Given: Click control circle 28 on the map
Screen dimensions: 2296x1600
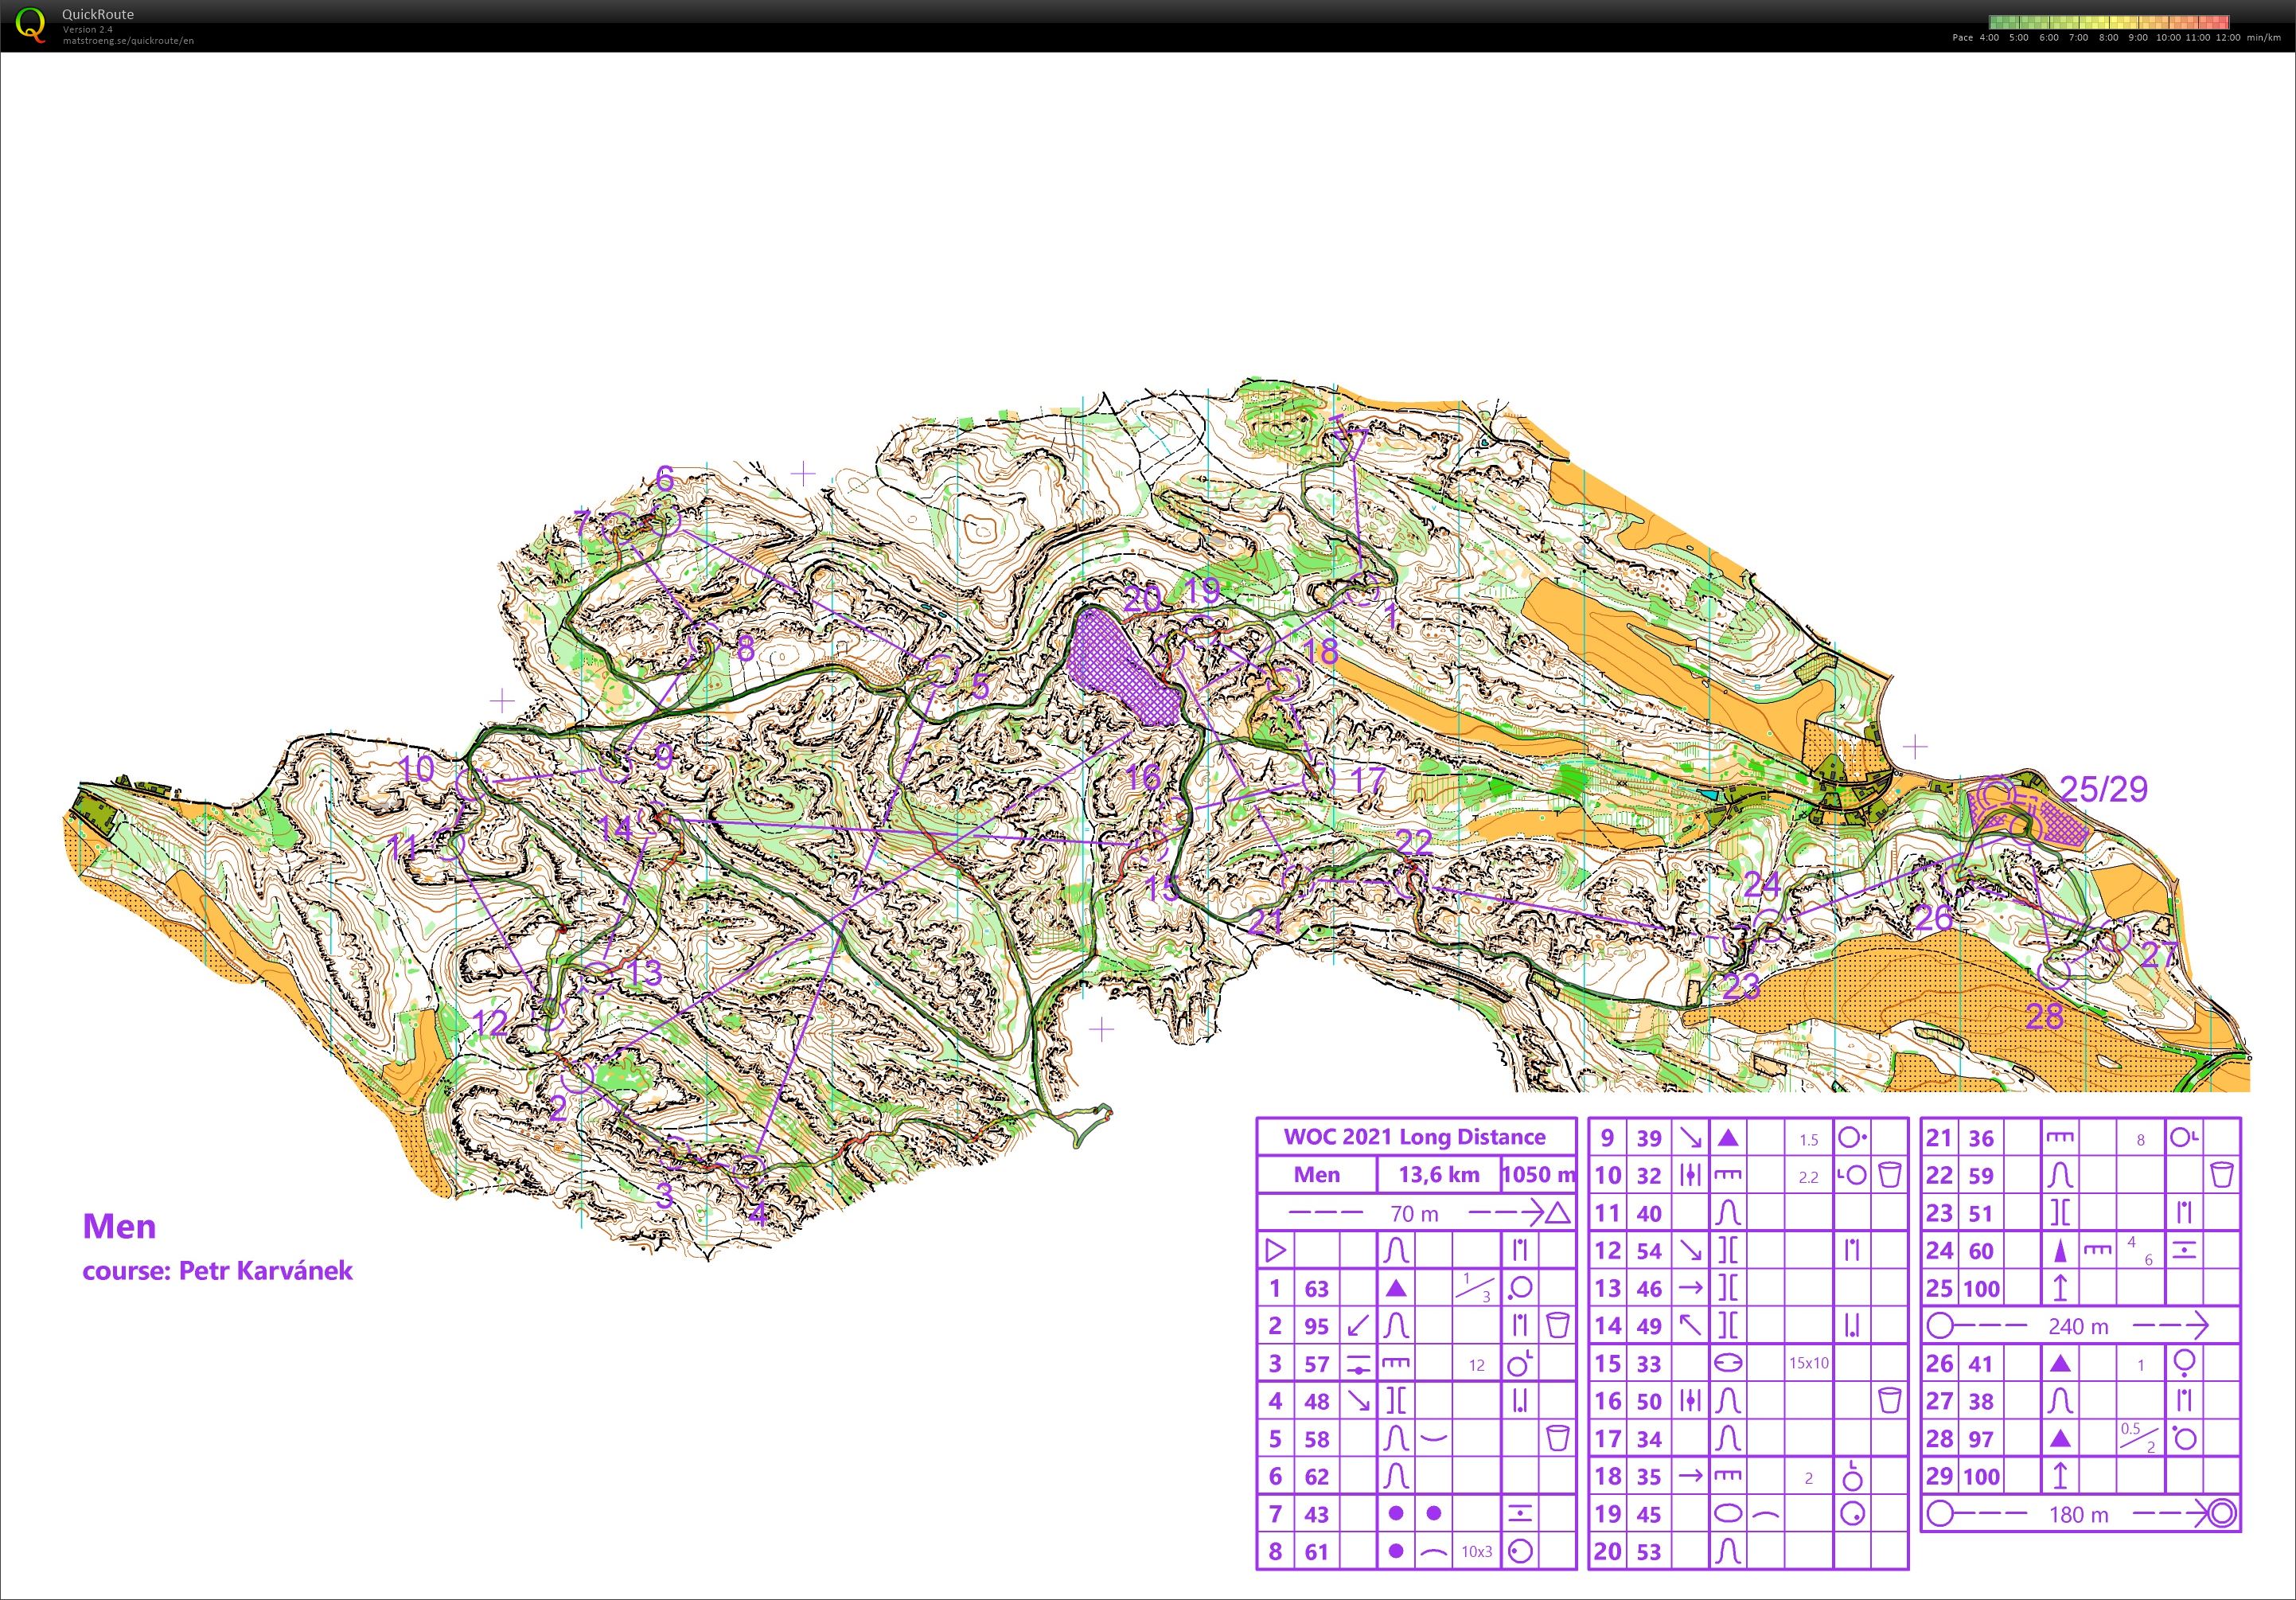Looking at the screenshot, I should 2055,976.
